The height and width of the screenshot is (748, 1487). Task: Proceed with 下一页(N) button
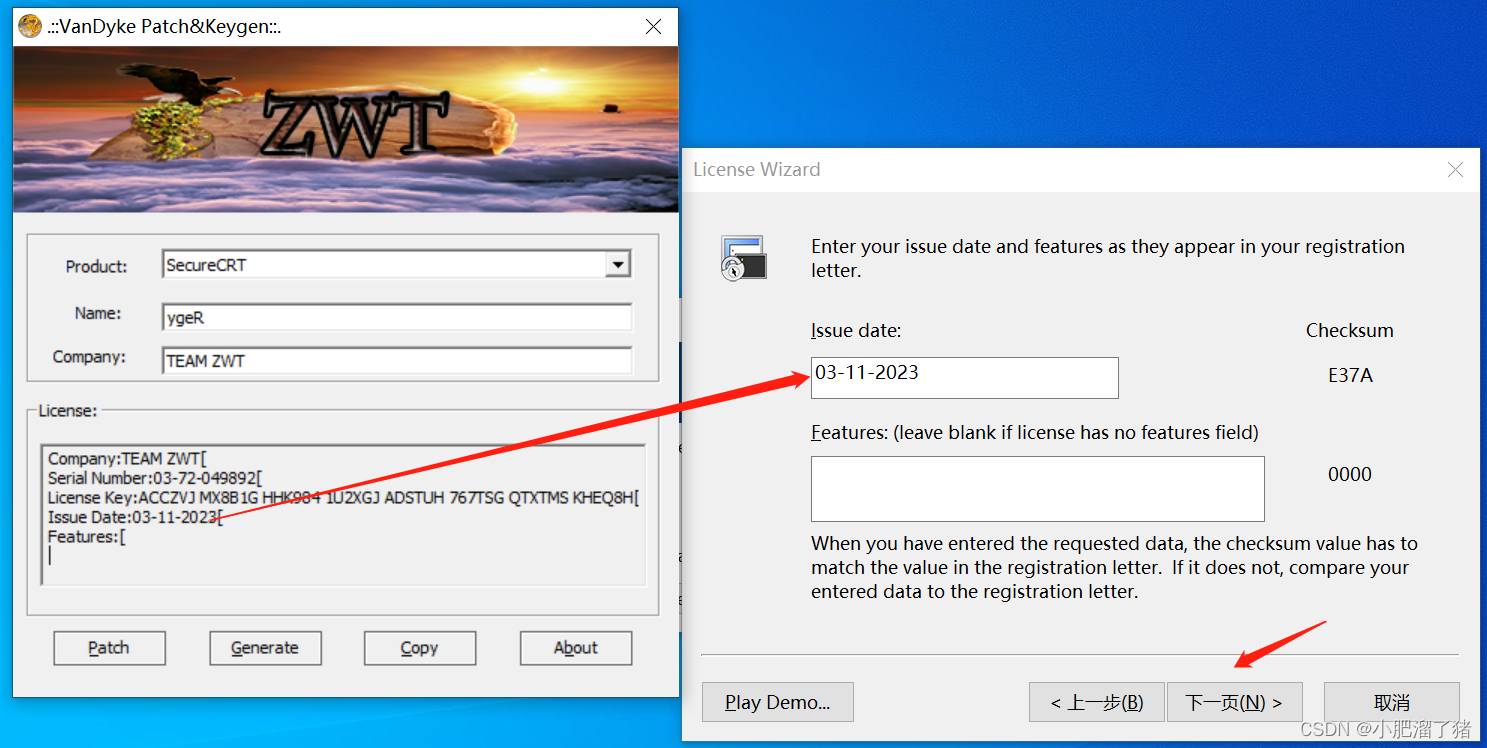coord(1235,702)
